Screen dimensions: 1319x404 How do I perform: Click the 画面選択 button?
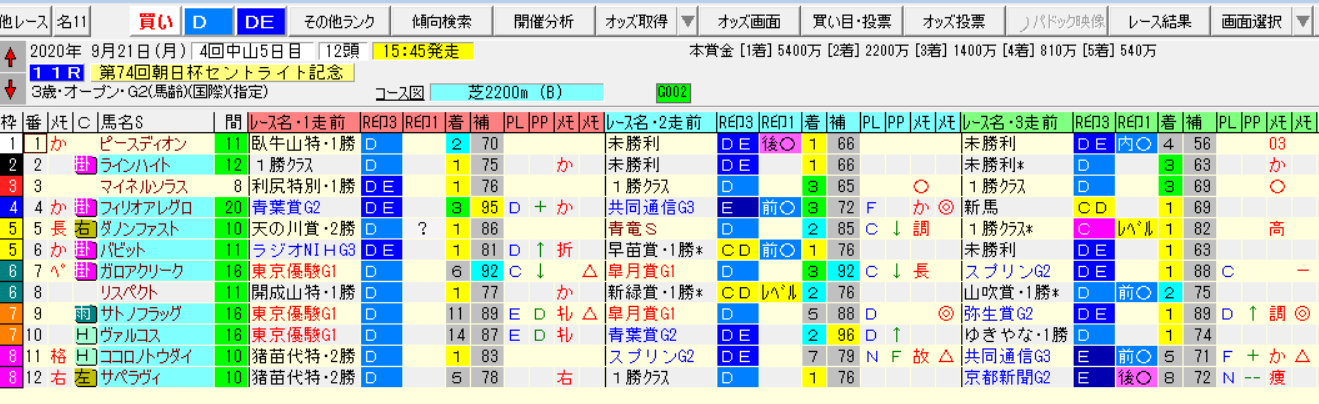[1250, 21]
